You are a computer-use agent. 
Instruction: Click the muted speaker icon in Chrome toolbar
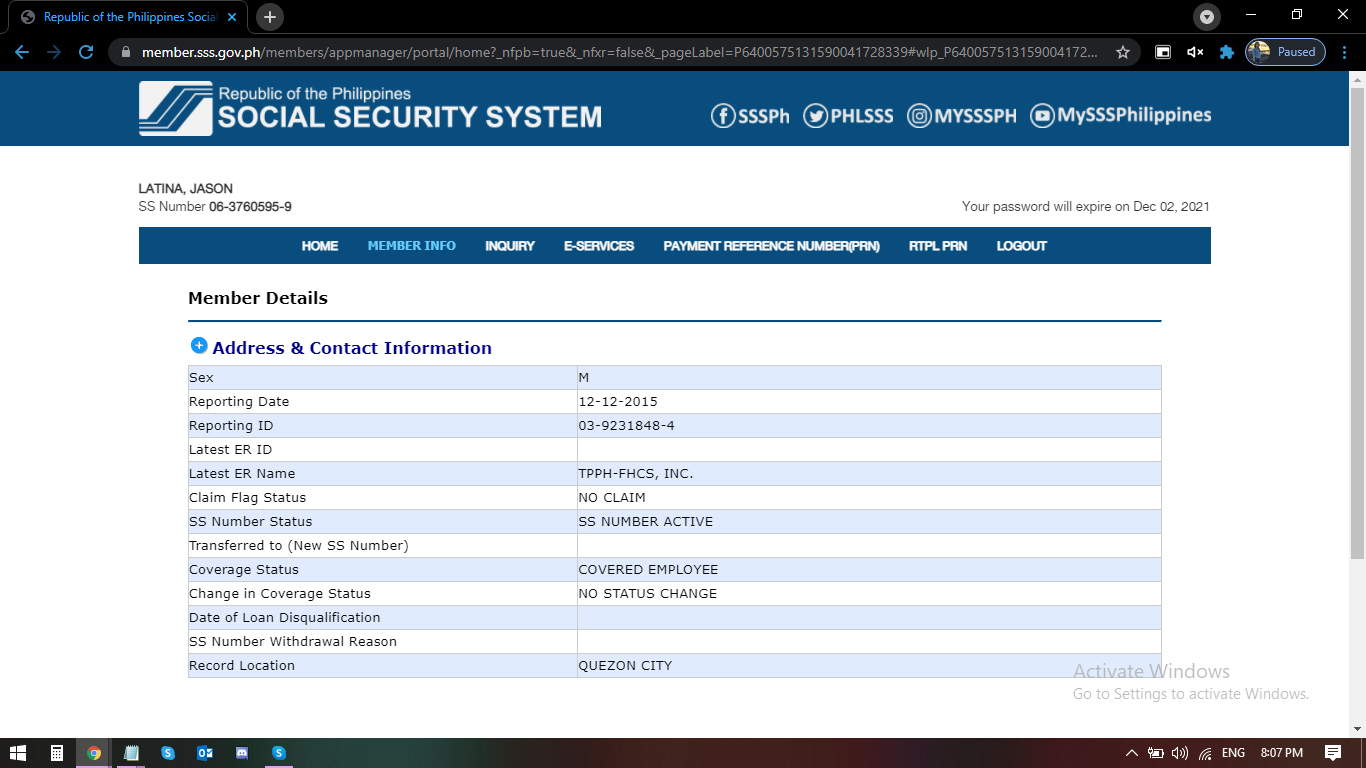click(1194, 52)
